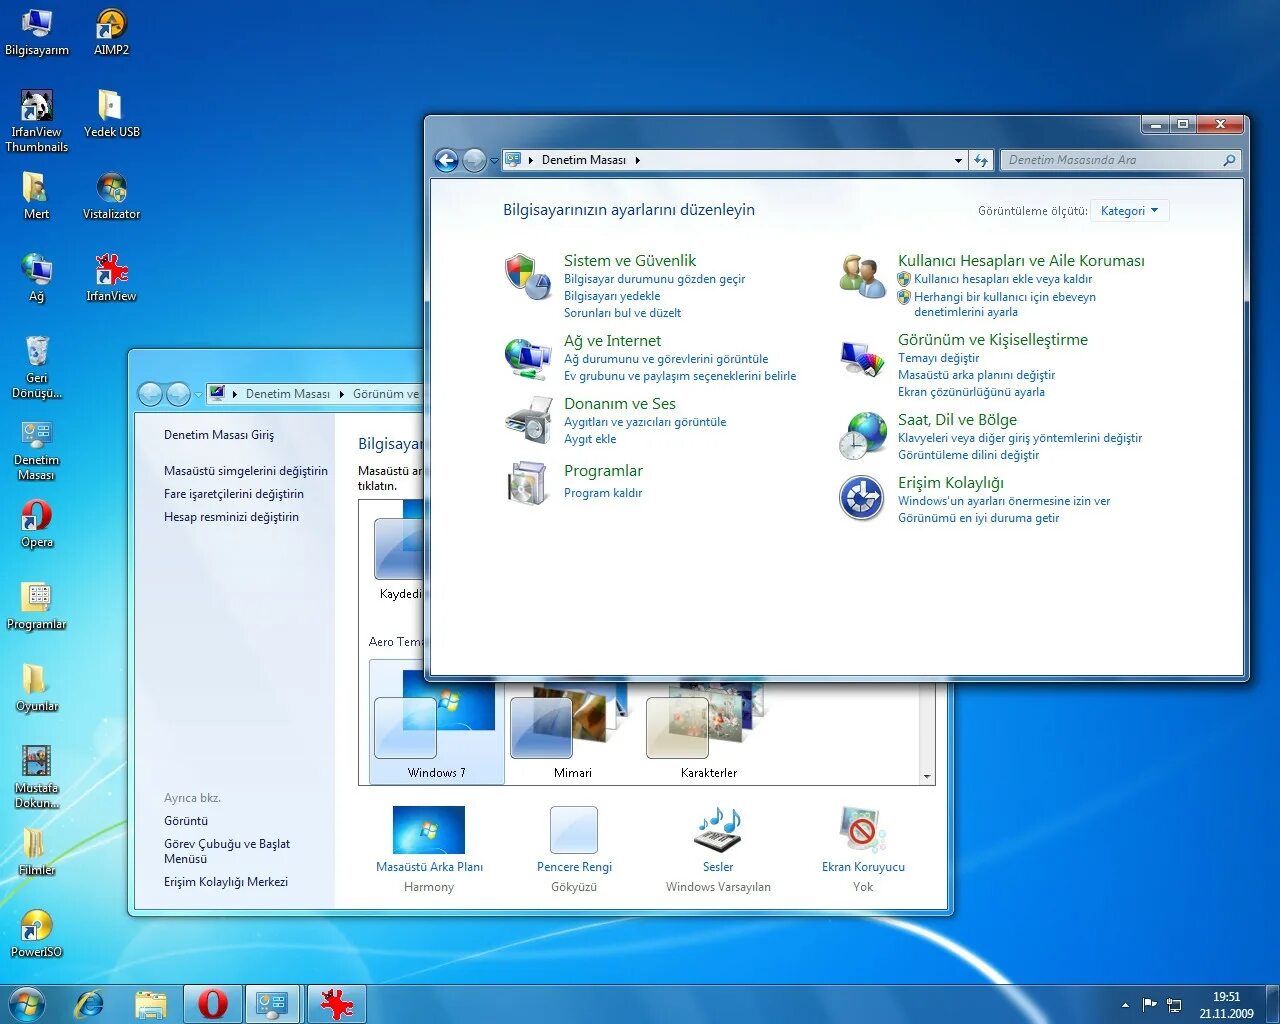The width and height of the screenshot is (1280, 1024).
Task: Open Temayı değiştir link
Action: [938, 358]
